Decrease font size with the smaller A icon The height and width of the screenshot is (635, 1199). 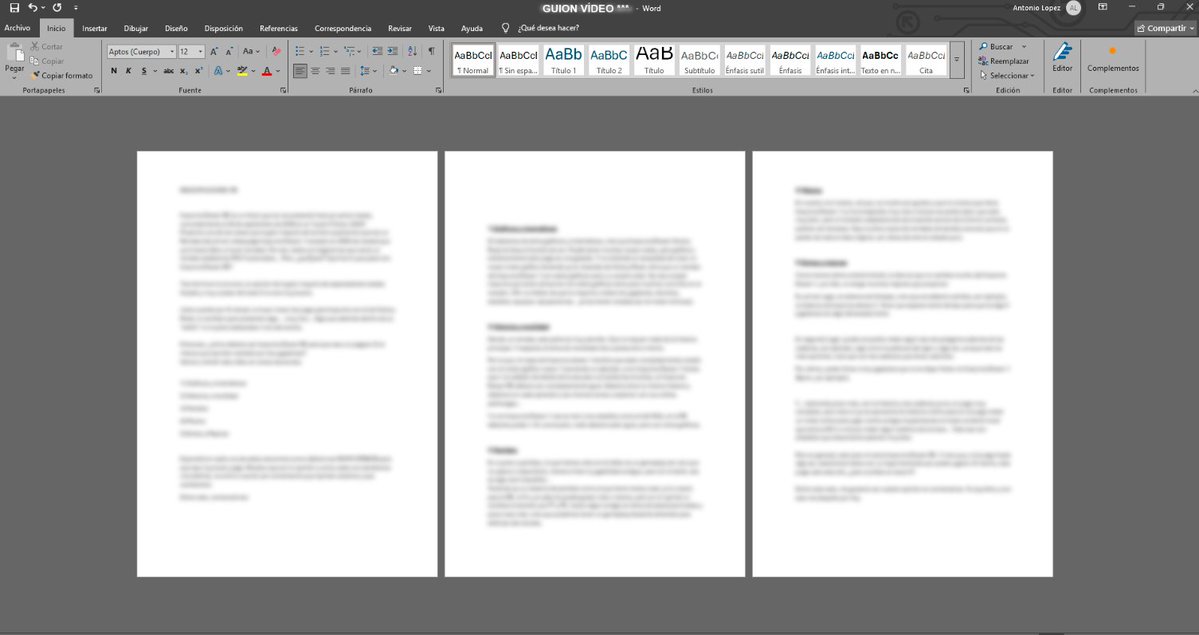coord(229,51)
